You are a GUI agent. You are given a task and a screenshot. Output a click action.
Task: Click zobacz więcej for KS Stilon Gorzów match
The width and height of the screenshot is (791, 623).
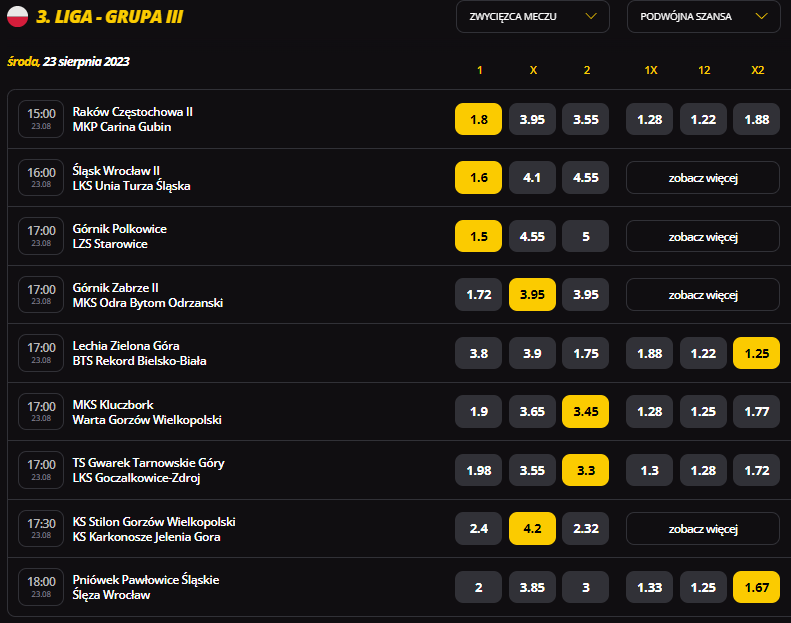click(x=702, y=528)
